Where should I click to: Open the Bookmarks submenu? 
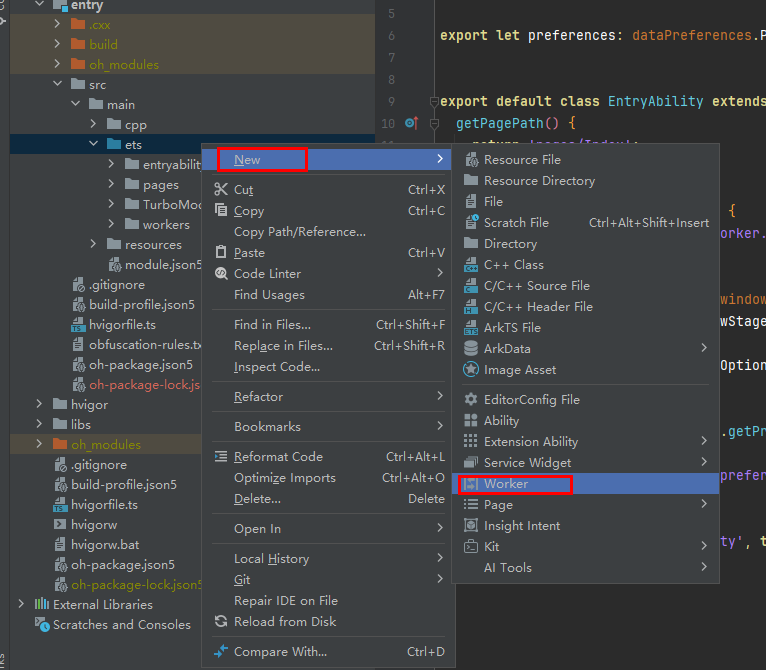click(328, 427)
